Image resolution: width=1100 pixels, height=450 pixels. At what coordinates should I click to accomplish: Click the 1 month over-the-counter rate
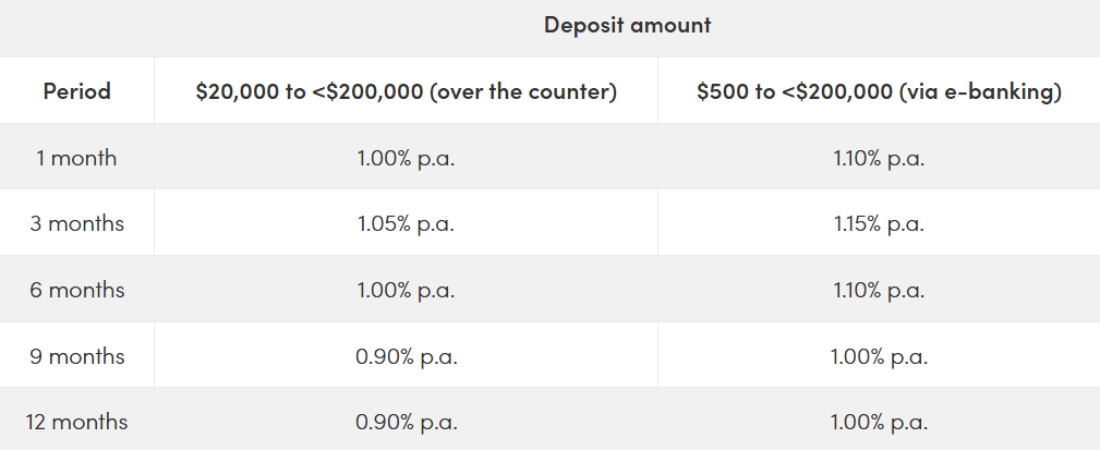click(x=406, y=157)
